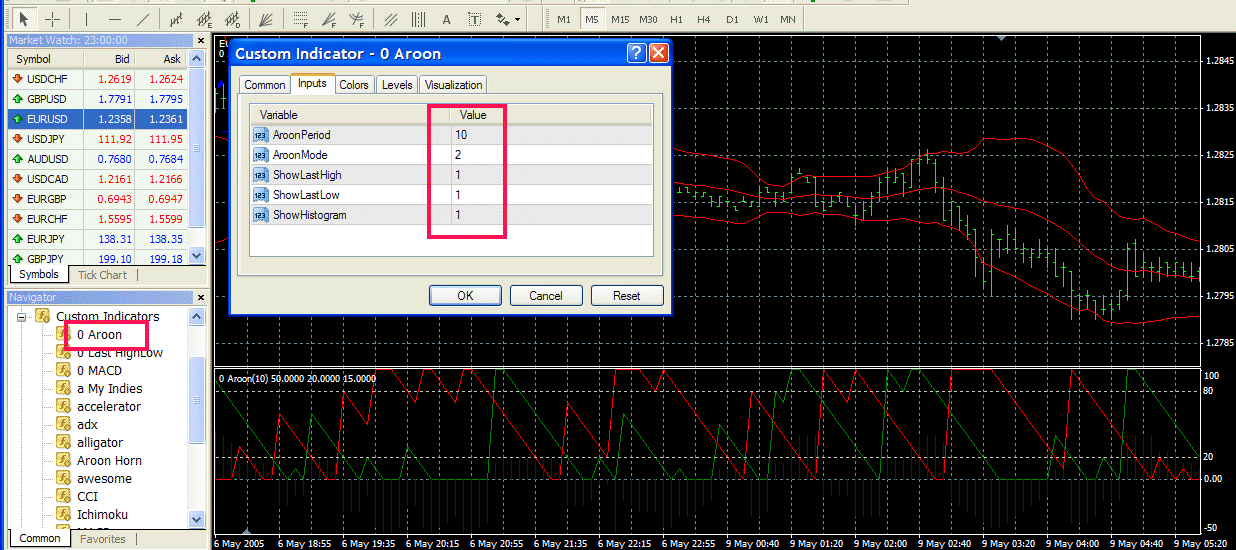This screenshot has height=550, width=1236.
Task: Set chart timeframe to H1
Action: pos(677,19)
